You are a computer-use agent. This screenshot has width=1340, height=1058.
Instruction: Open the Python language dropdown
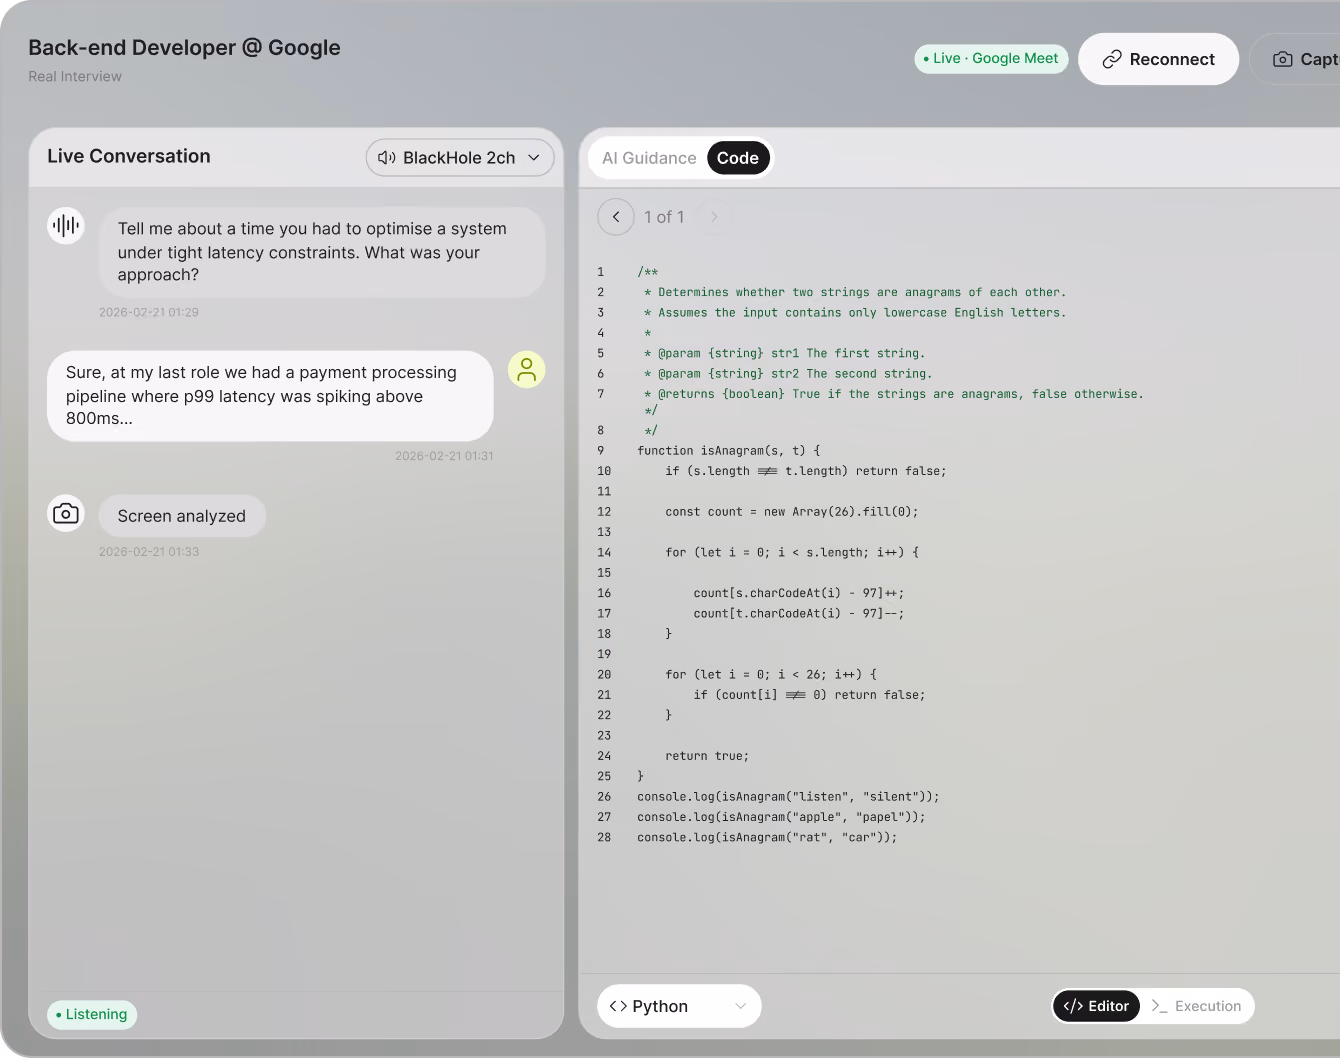click(x=679, y=1006)
